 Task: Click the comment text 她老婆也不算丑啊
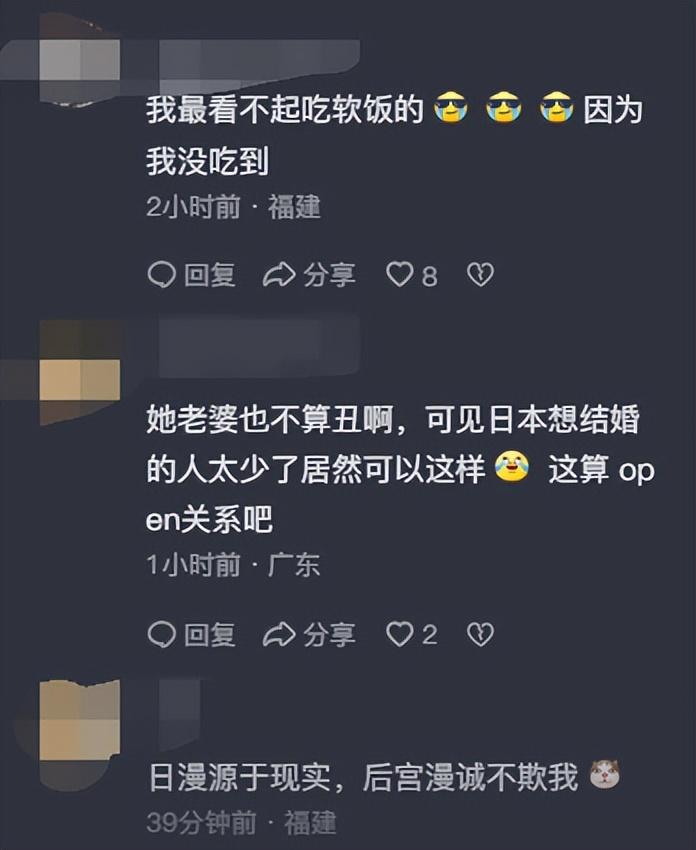[269, 419]
